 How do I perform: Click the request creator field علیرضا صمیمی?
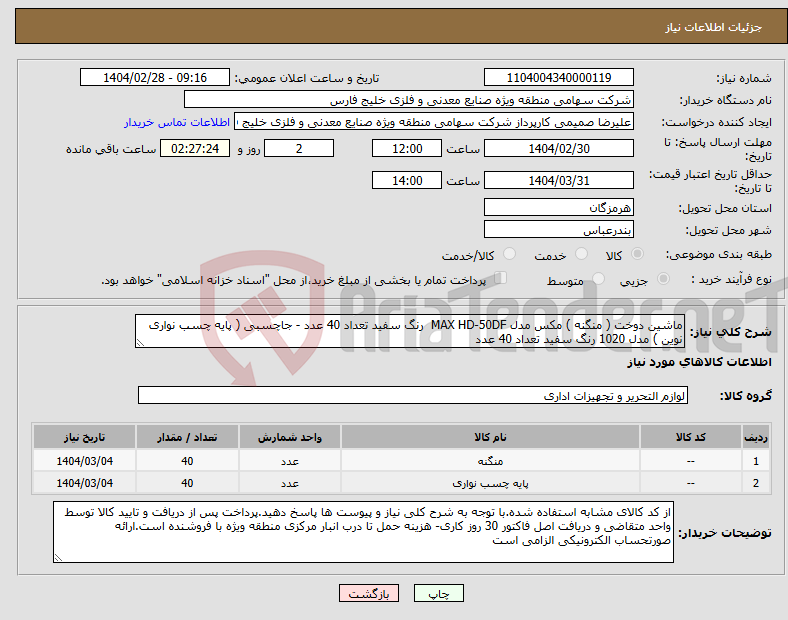pos(434,122)
